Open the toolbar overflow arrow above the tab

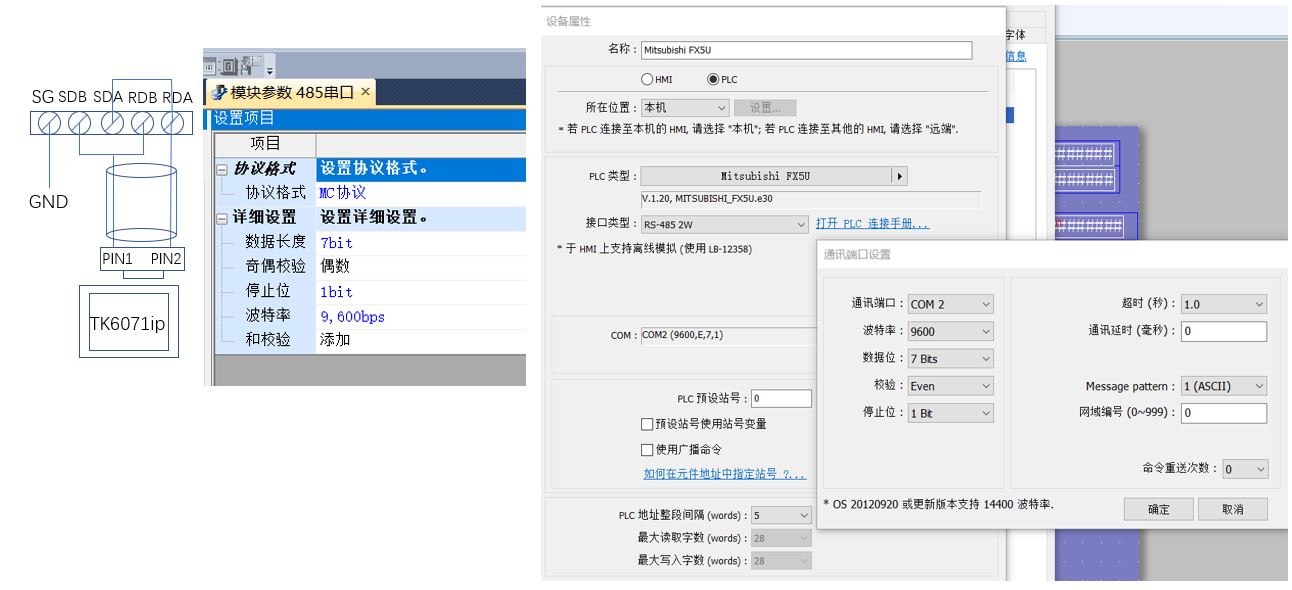point(270,69)
